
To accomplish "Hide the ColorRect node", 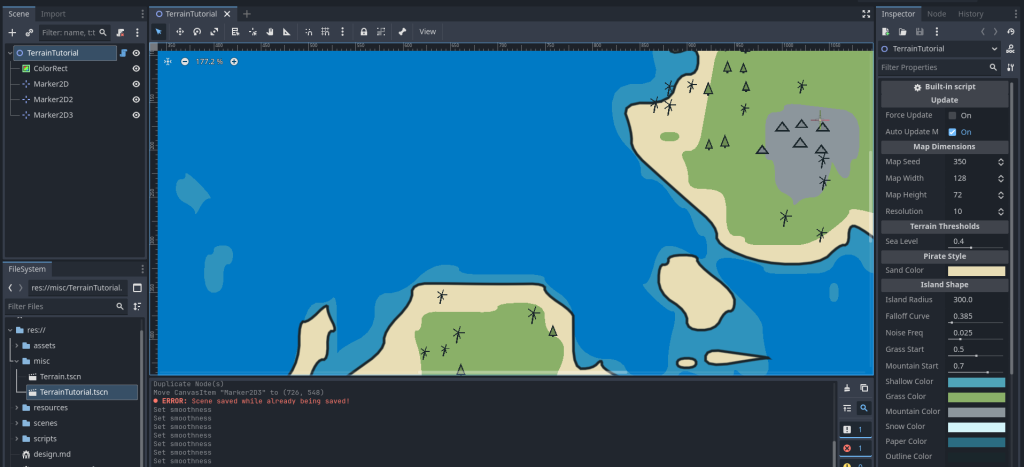I will pos(136,68).
